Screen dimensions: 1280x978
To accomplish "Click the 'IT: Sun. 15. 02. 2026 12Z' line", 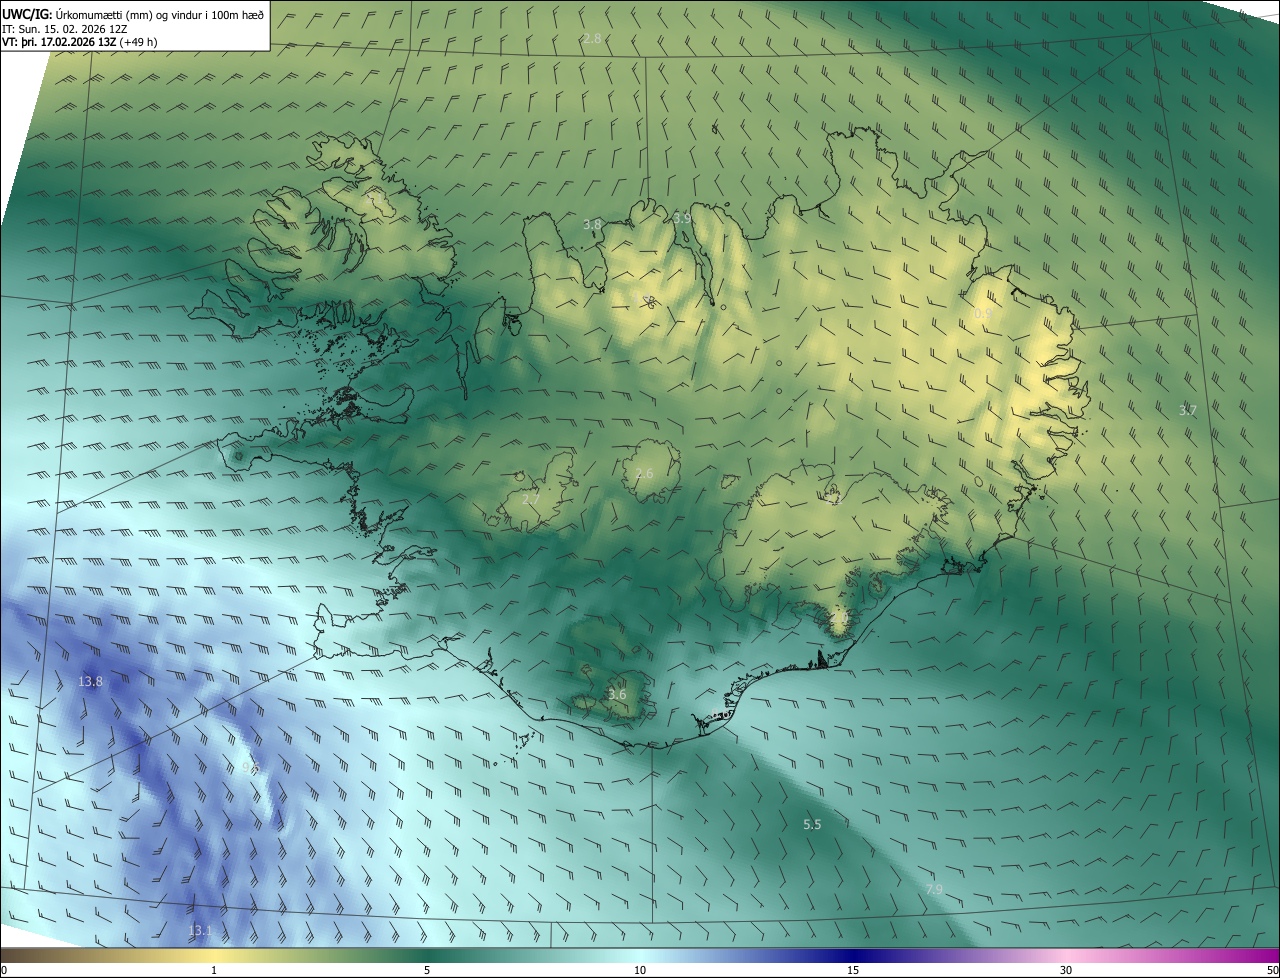I will [65, 29].
